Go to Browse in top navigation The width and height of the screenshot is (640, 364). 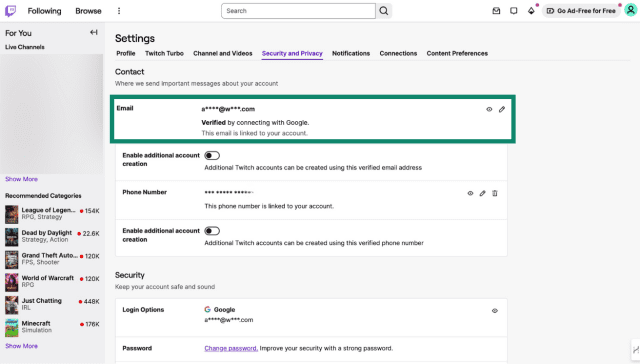[88, 11]
